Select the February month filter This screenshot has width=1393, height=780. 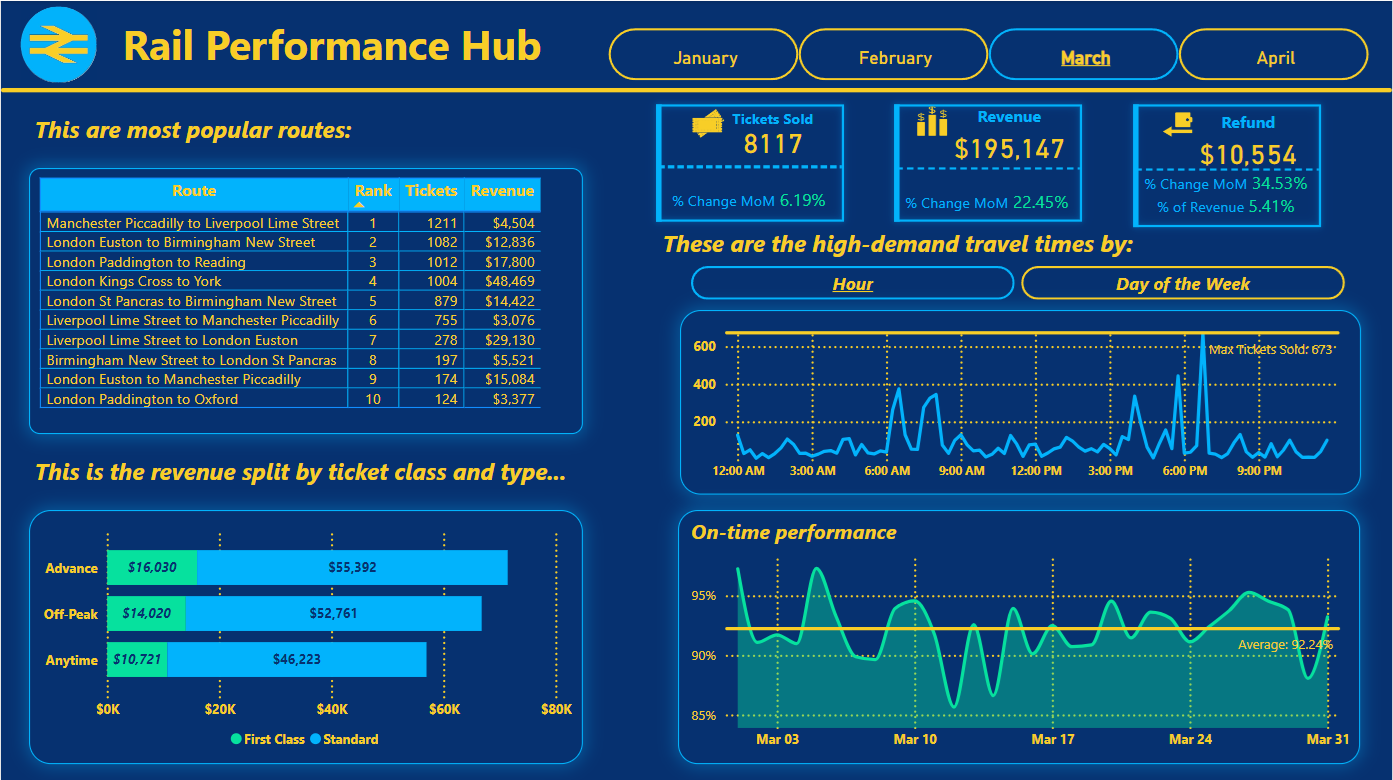[893, 54]
